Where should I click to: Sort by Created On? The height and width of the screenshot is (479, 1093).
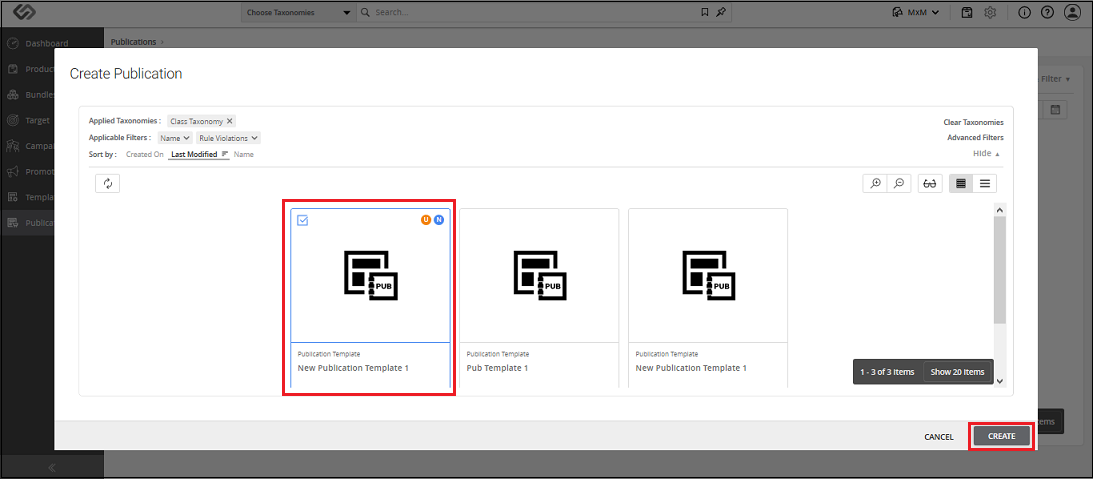144,155
